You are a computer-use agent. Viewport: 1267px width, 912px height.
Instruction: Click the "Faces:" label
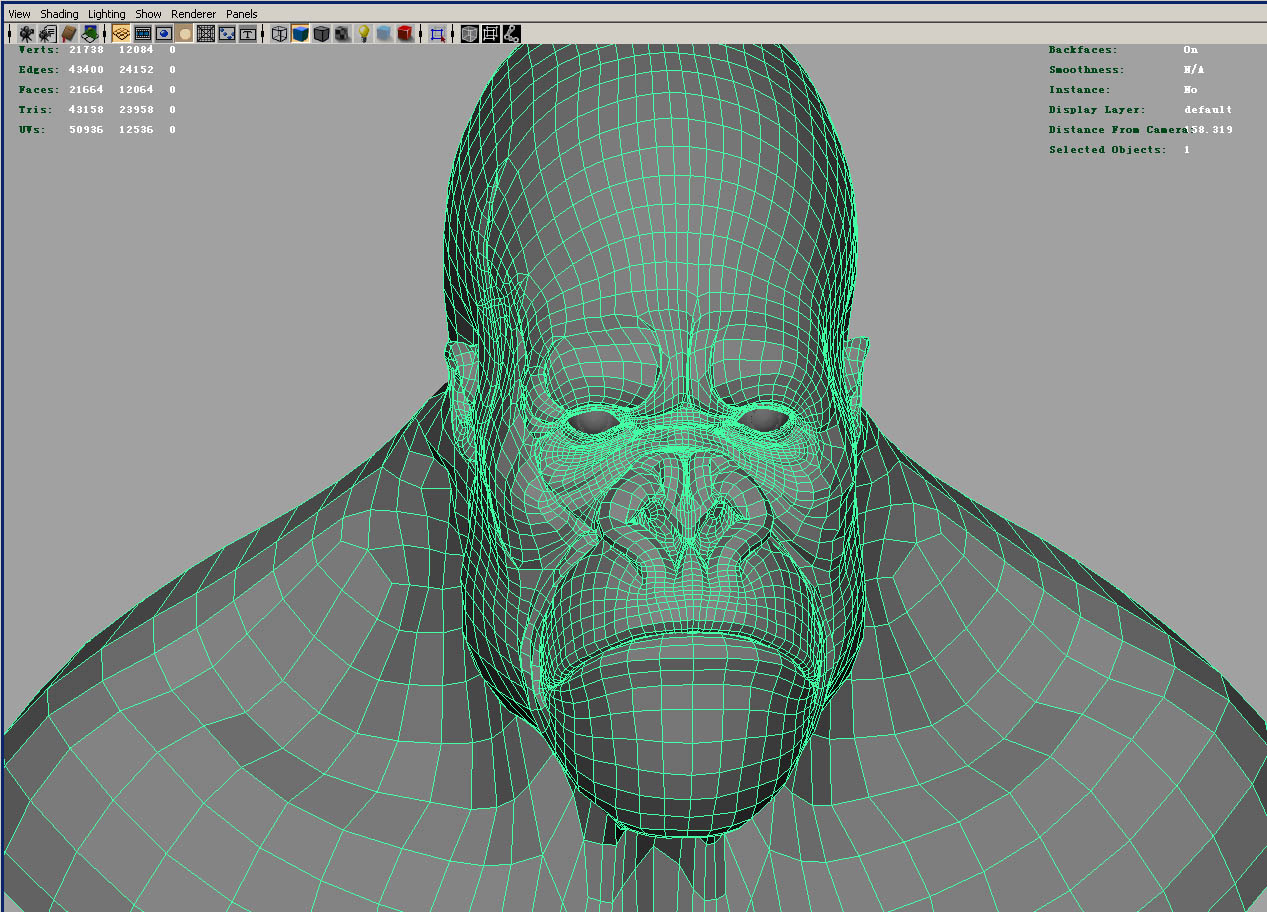(39, 90)
